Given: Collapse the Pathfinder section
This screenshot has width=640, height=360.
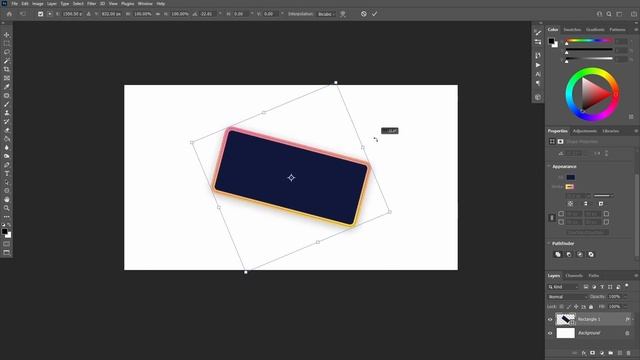Looking at the screenshot, I should tap(549, 243).
